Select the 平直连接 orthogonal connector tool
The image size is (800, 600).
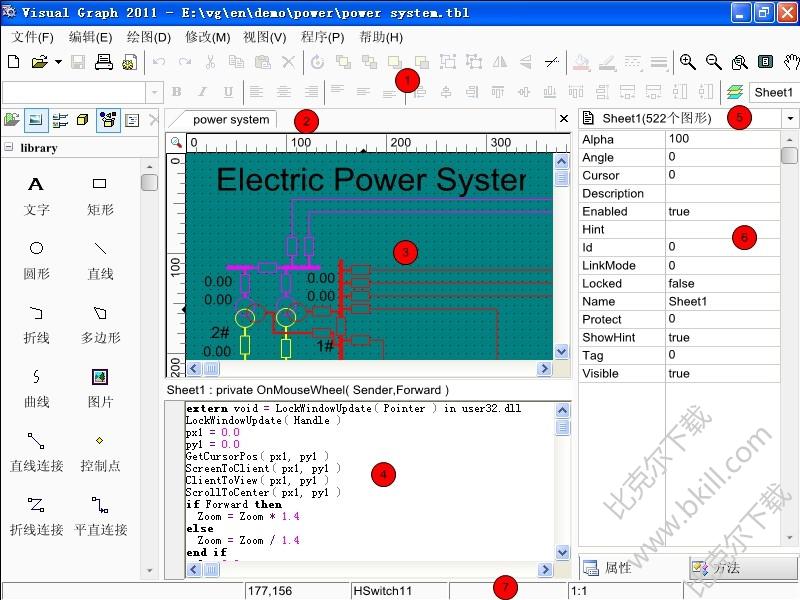click(100, 516)
